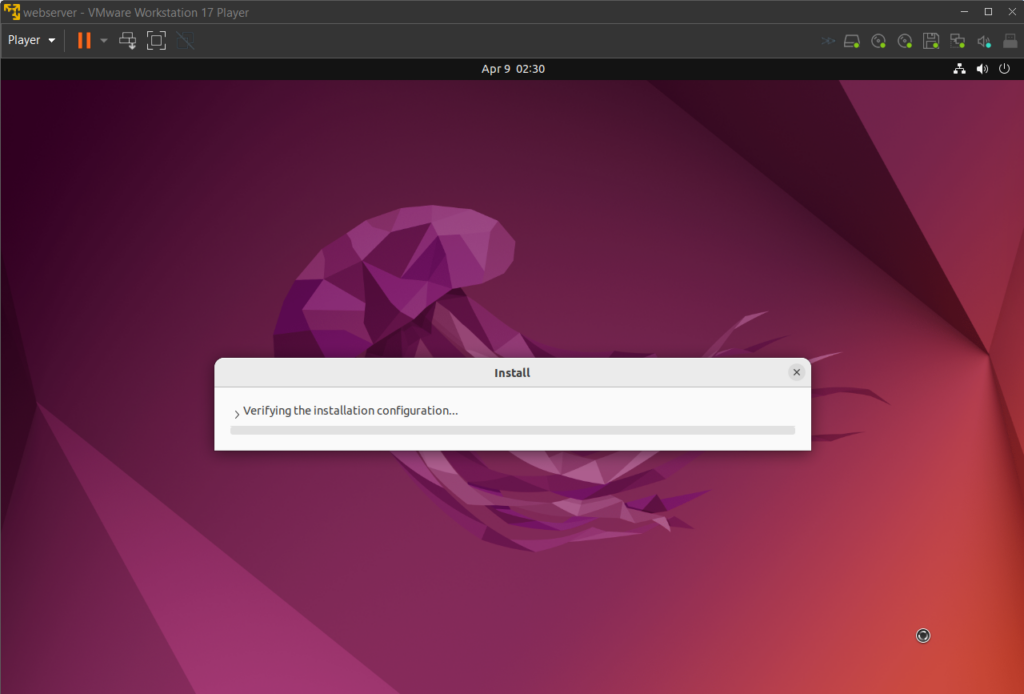Viewport: 1024px width, 694px height.
Task: Open the Ubuntu power menu icon
Action: click(x=1004, y=69)
